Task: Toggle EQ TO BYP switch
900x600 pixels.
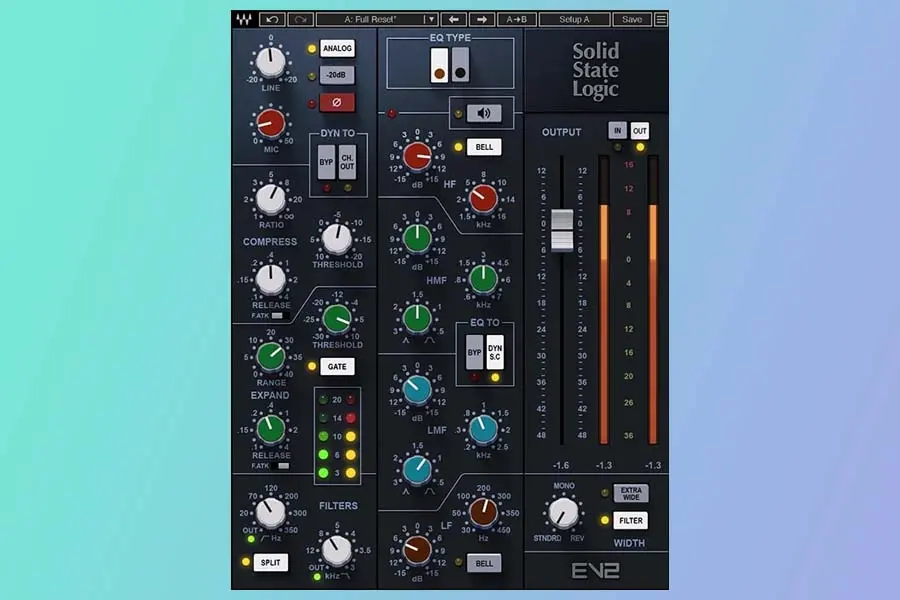Action: (474, 352)
